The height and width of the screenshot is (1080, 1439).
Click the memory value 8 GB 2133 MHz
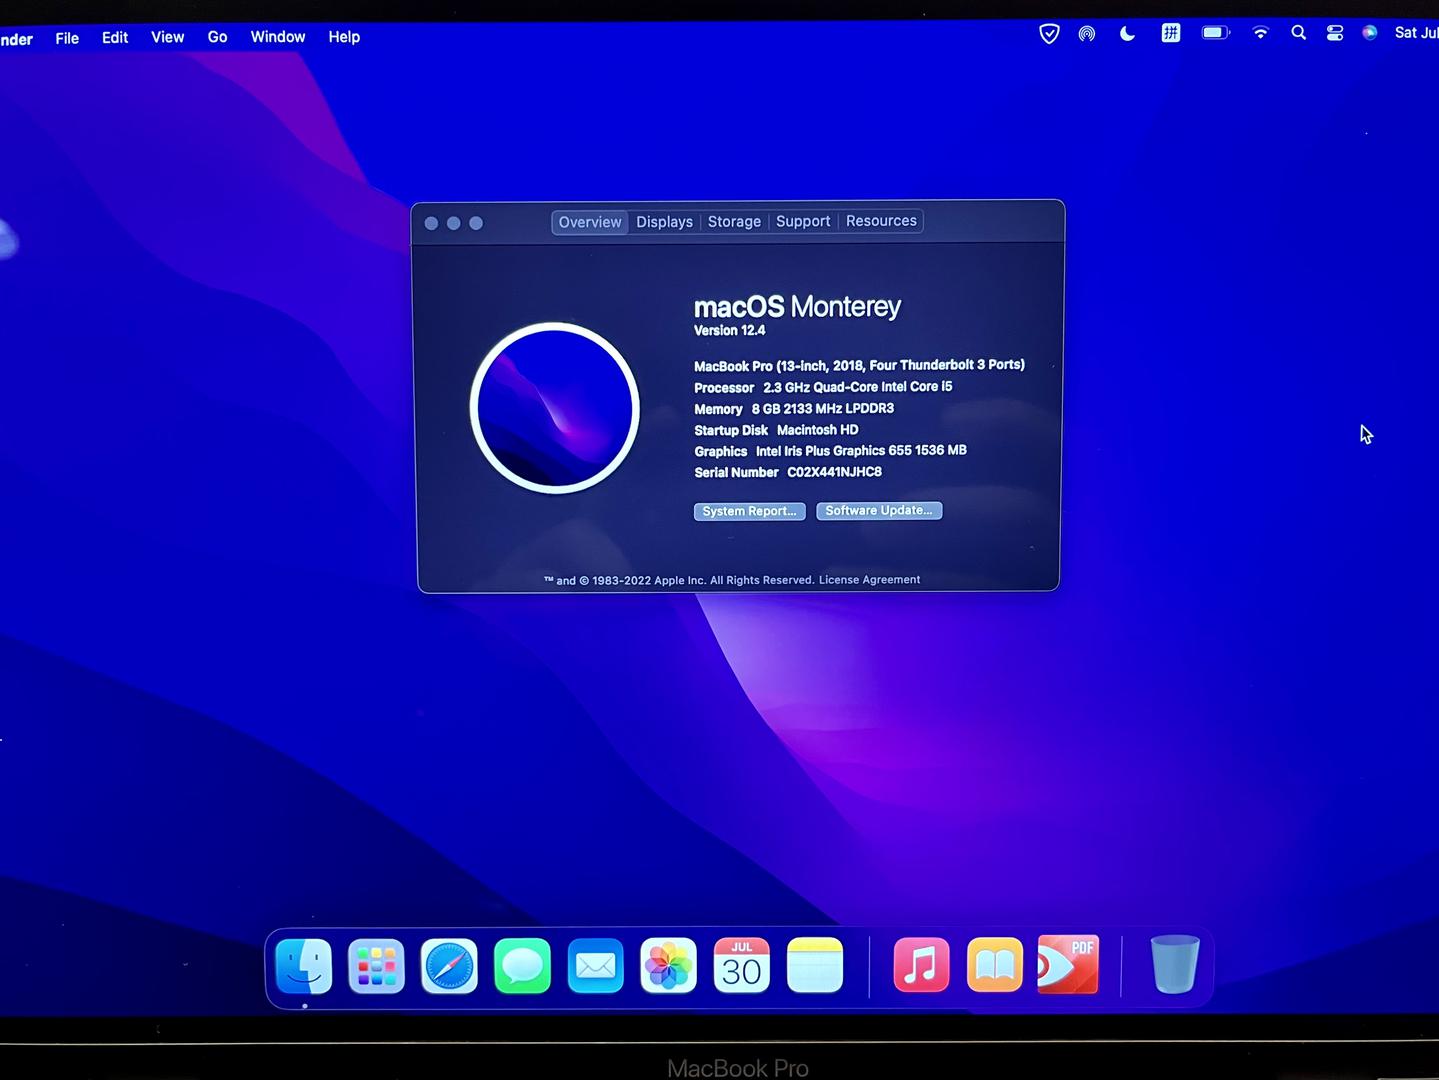(822, 408)
